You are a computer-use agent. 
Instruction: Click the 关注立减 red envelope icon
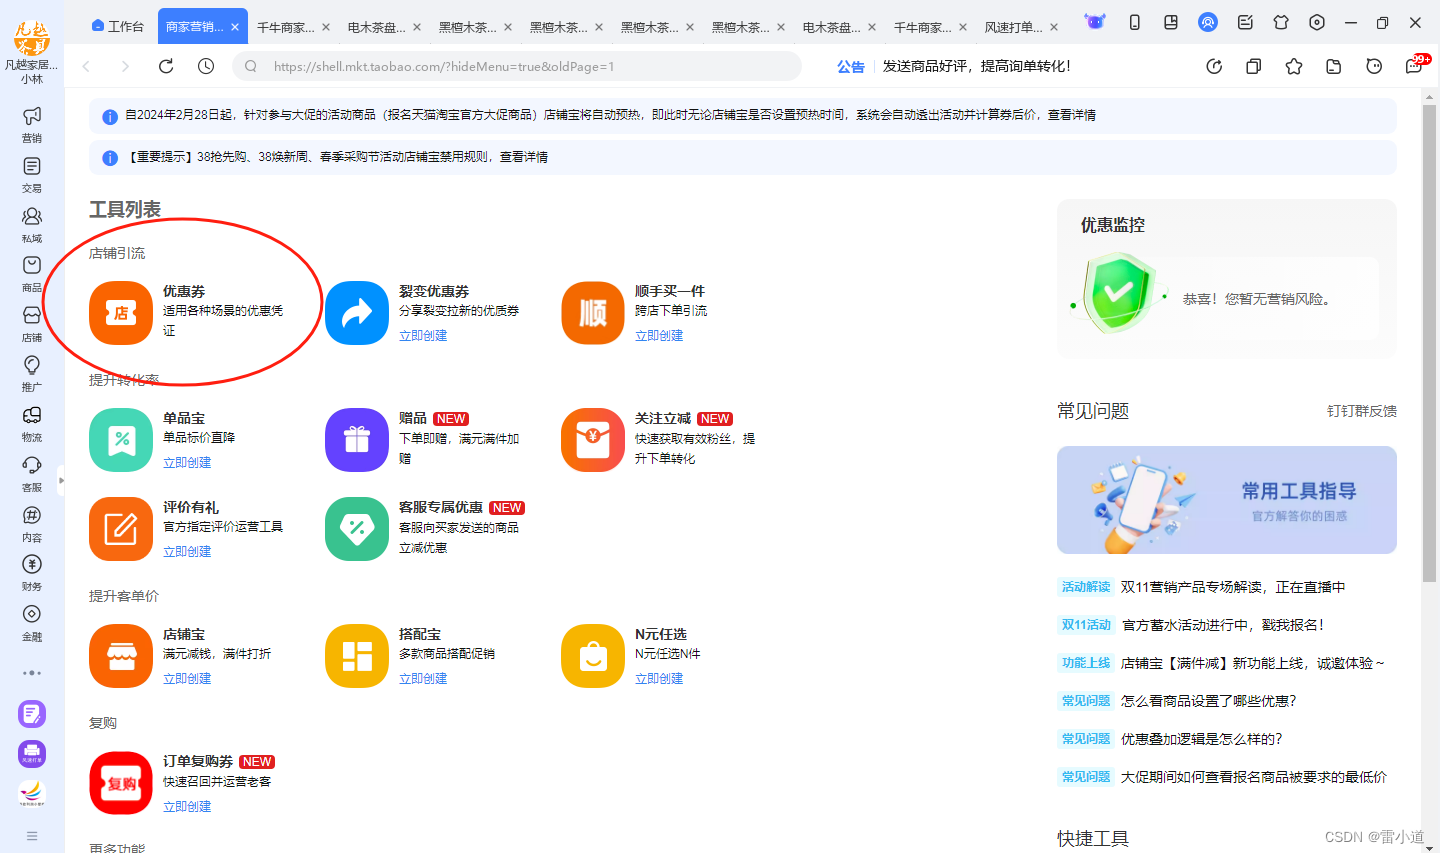click(593, 440)
